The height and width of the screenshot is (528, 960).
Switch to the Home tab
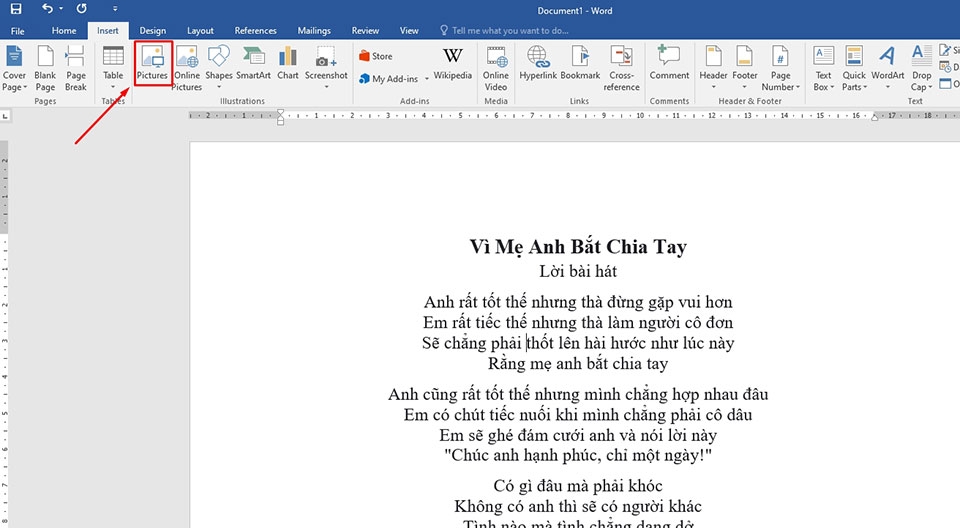[64, 31]
